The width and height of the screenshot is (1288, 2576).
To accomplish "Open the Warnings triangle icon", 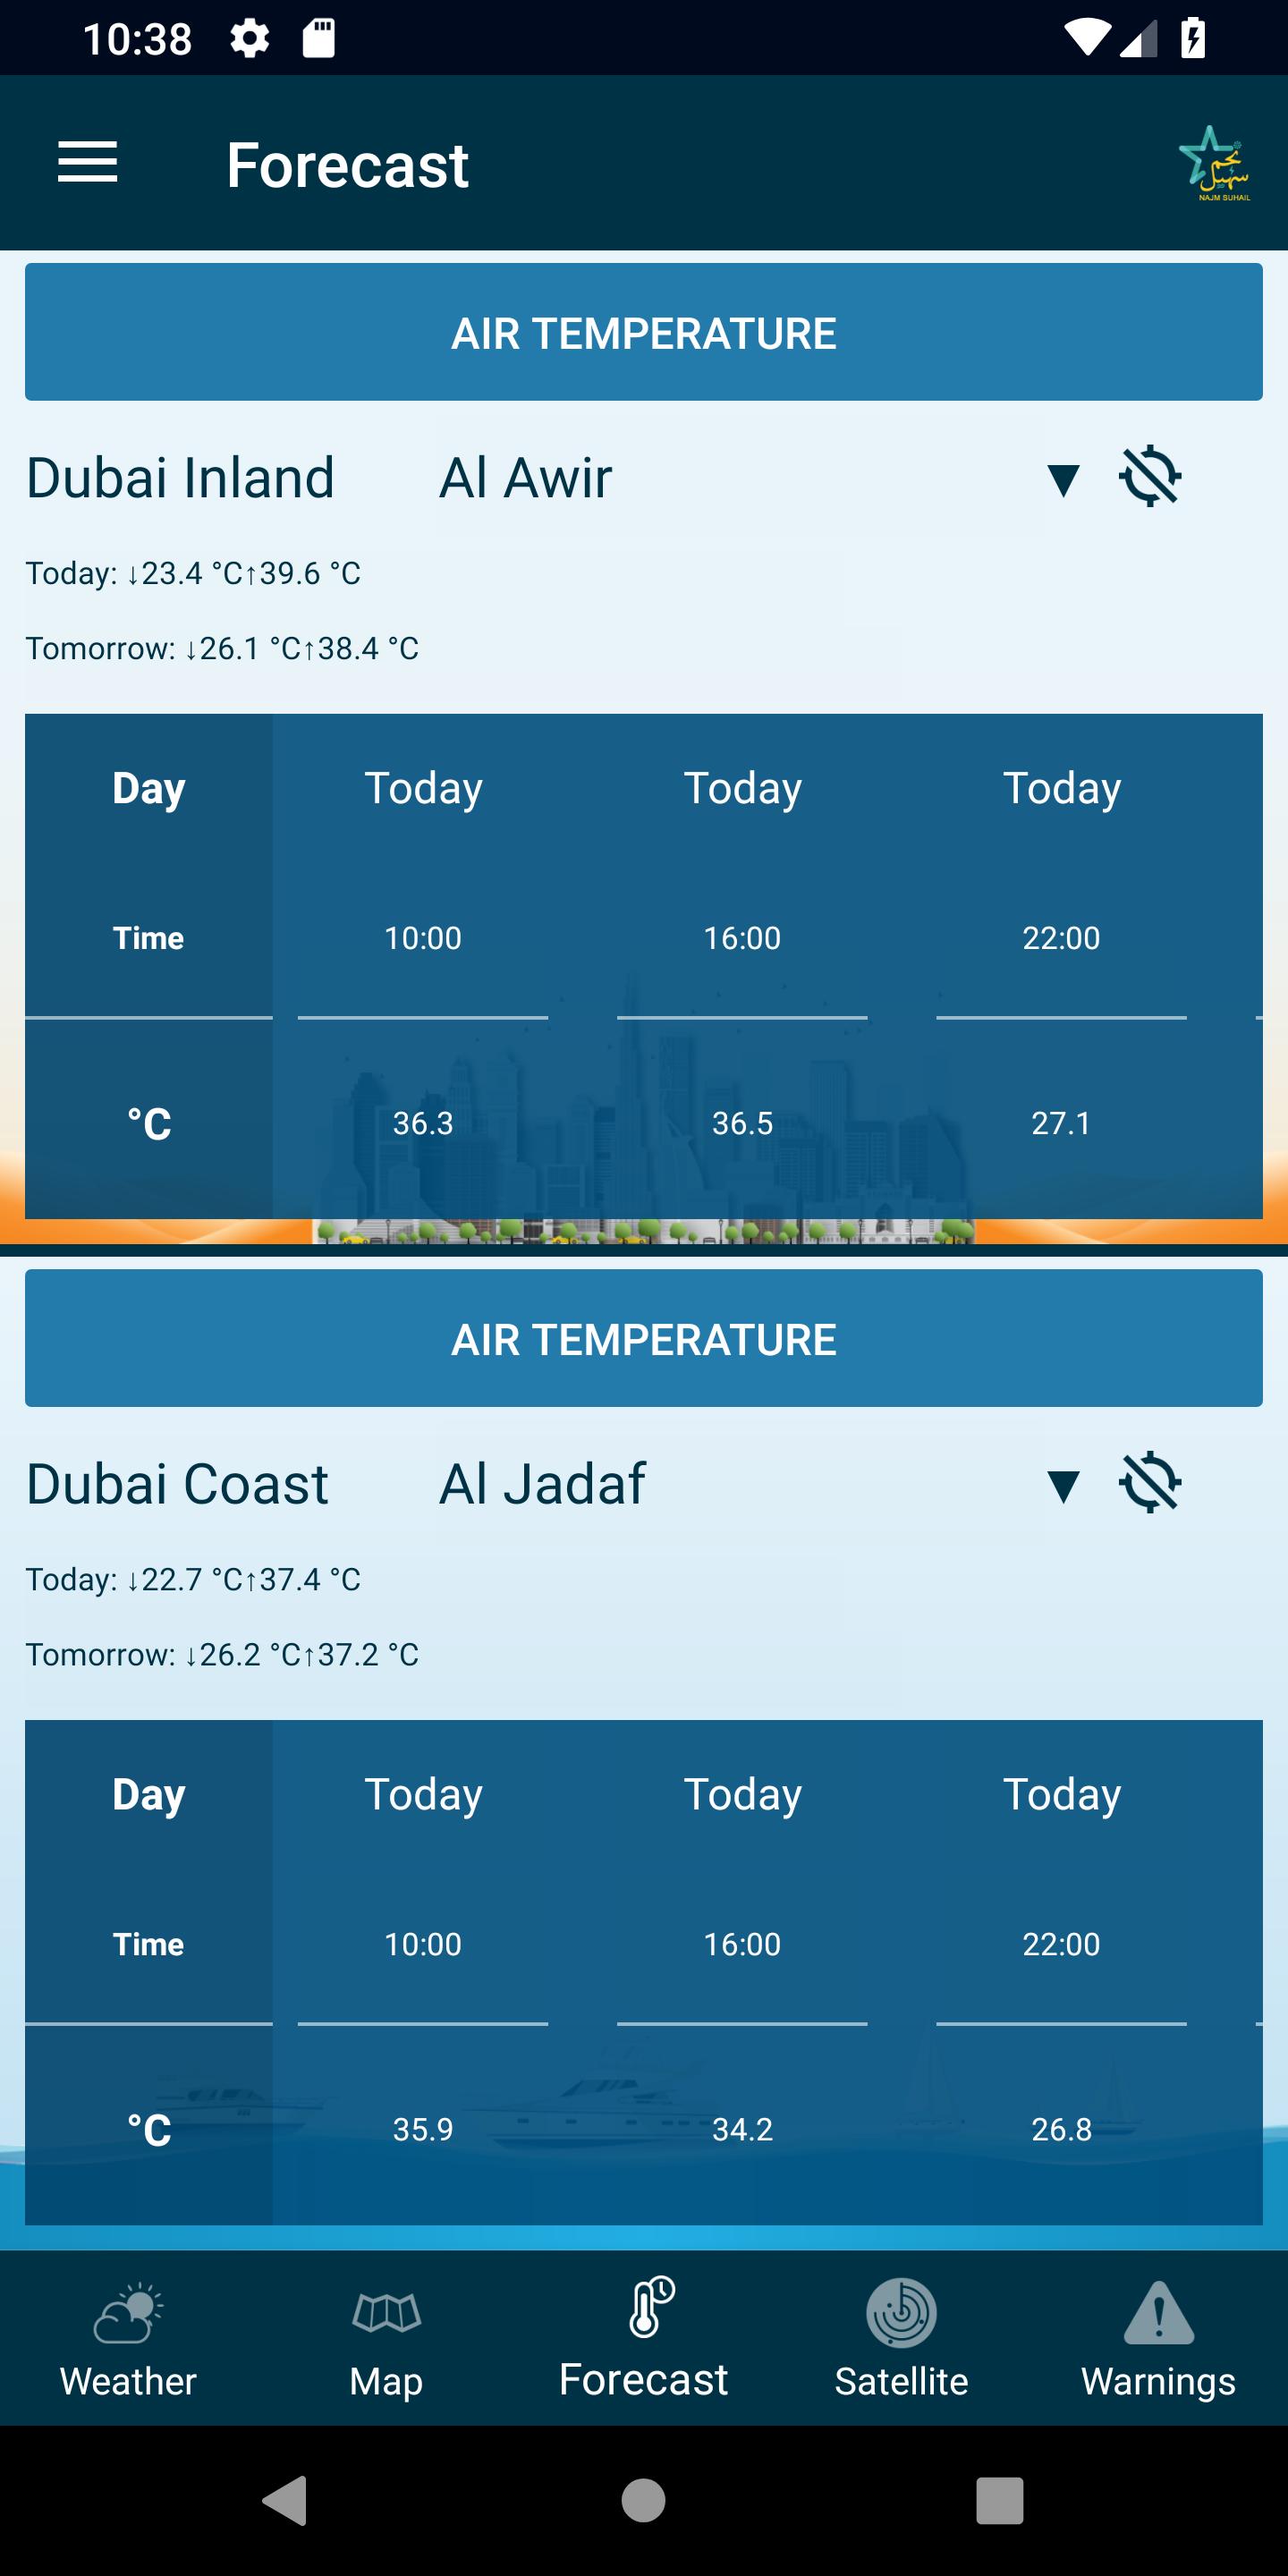I will (1158, 2313).
